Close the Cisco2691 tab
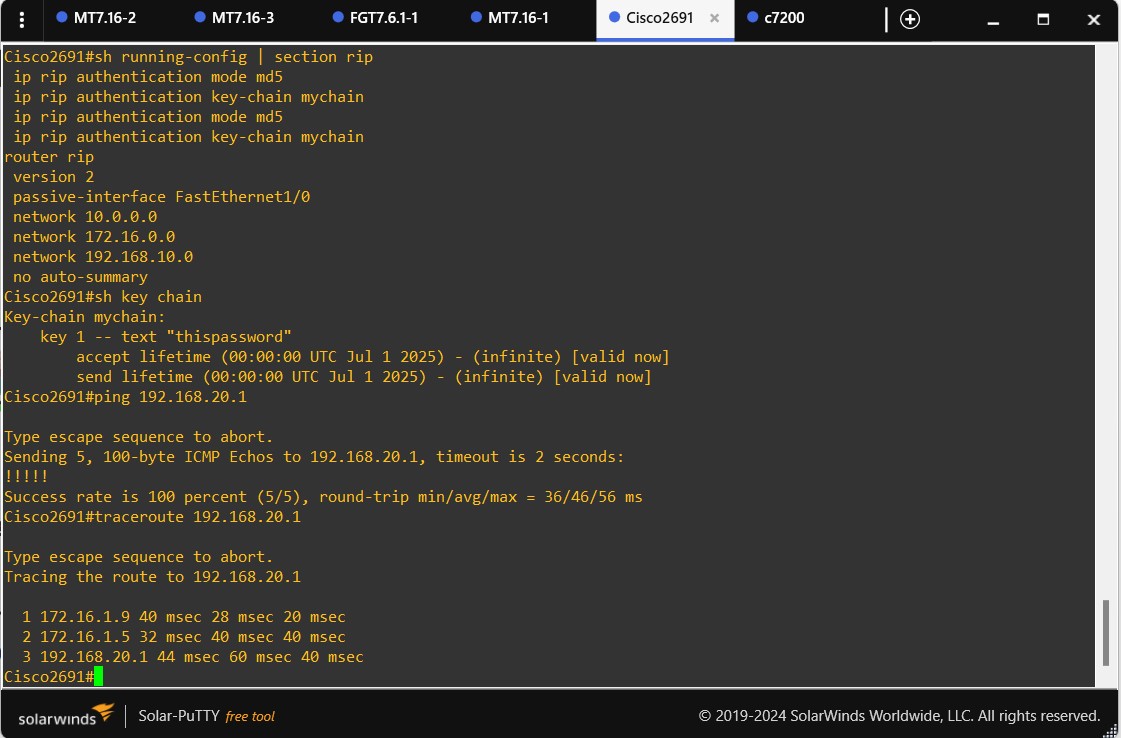This screenshot has width=1121, height=738. pyautogui.click(x=714, y=19)
